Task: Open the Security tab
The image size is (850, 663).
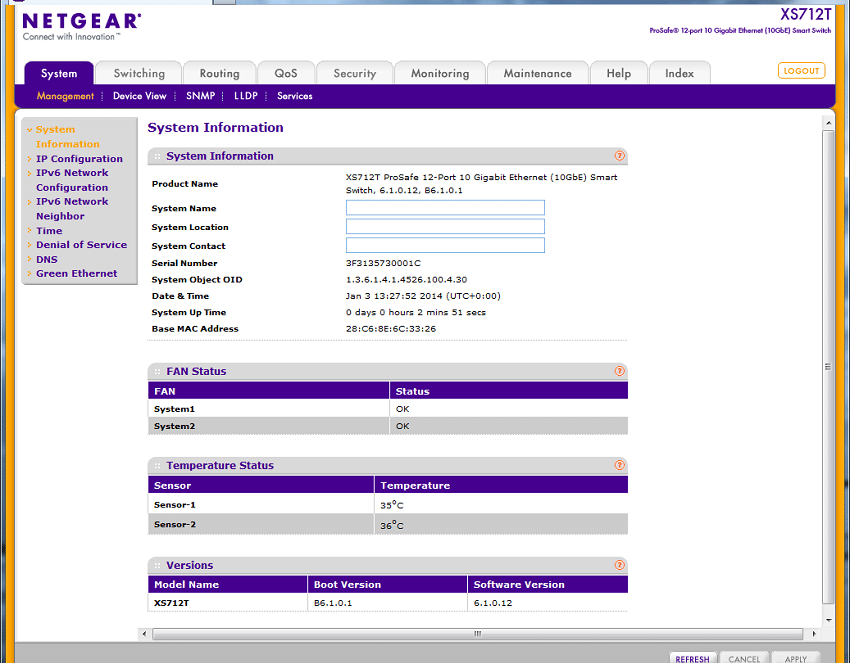Action: [355, 73]
